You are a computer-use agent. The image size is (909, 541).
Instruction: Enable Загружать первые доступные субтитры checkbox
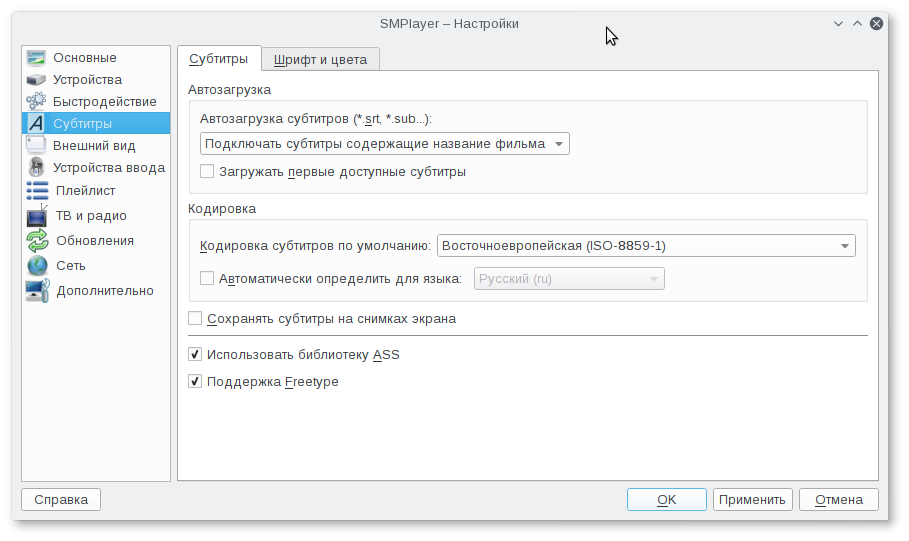[x=207, y=171]
